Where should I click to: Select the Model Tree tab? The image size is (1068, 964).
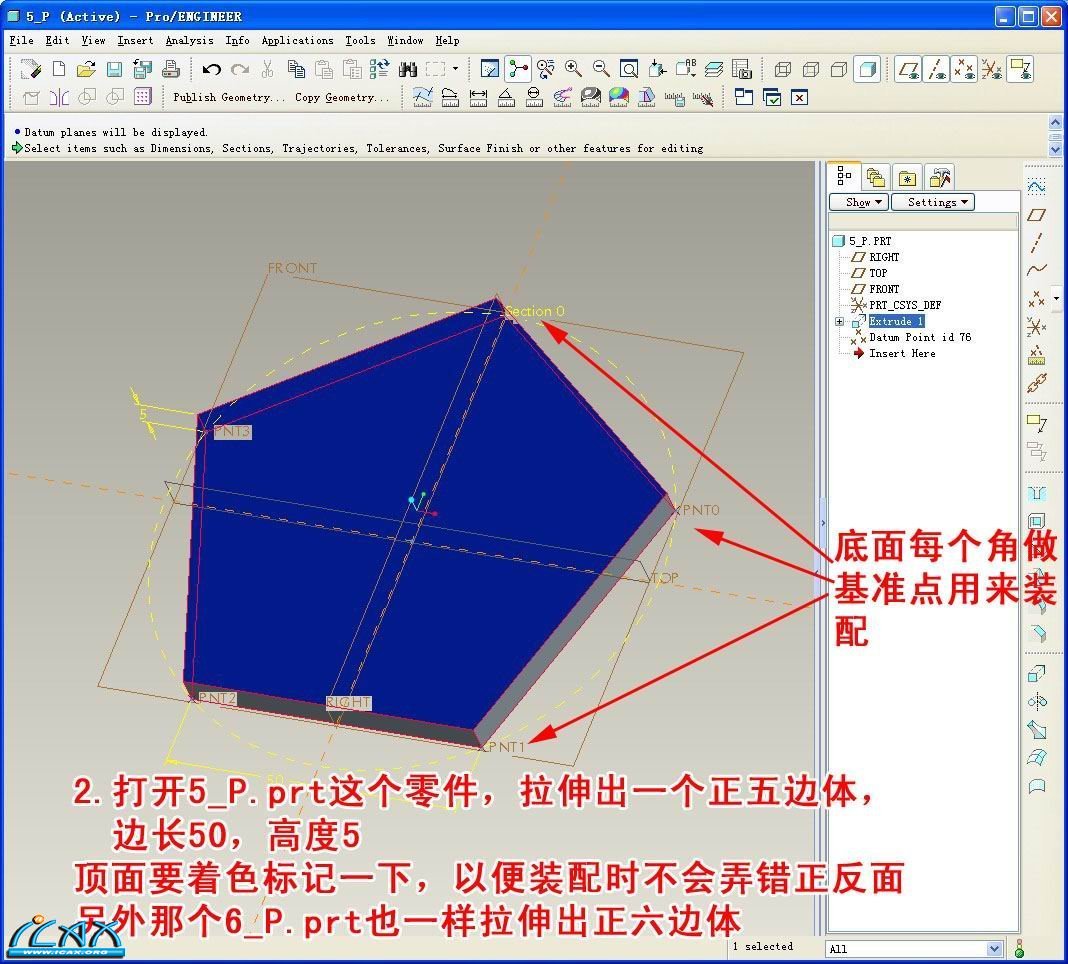845,176
